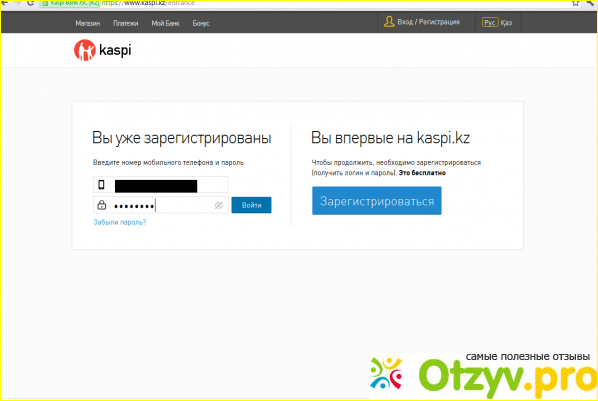Toggle password visibility eye icon

pyautogui.click(x=219, y=205)
